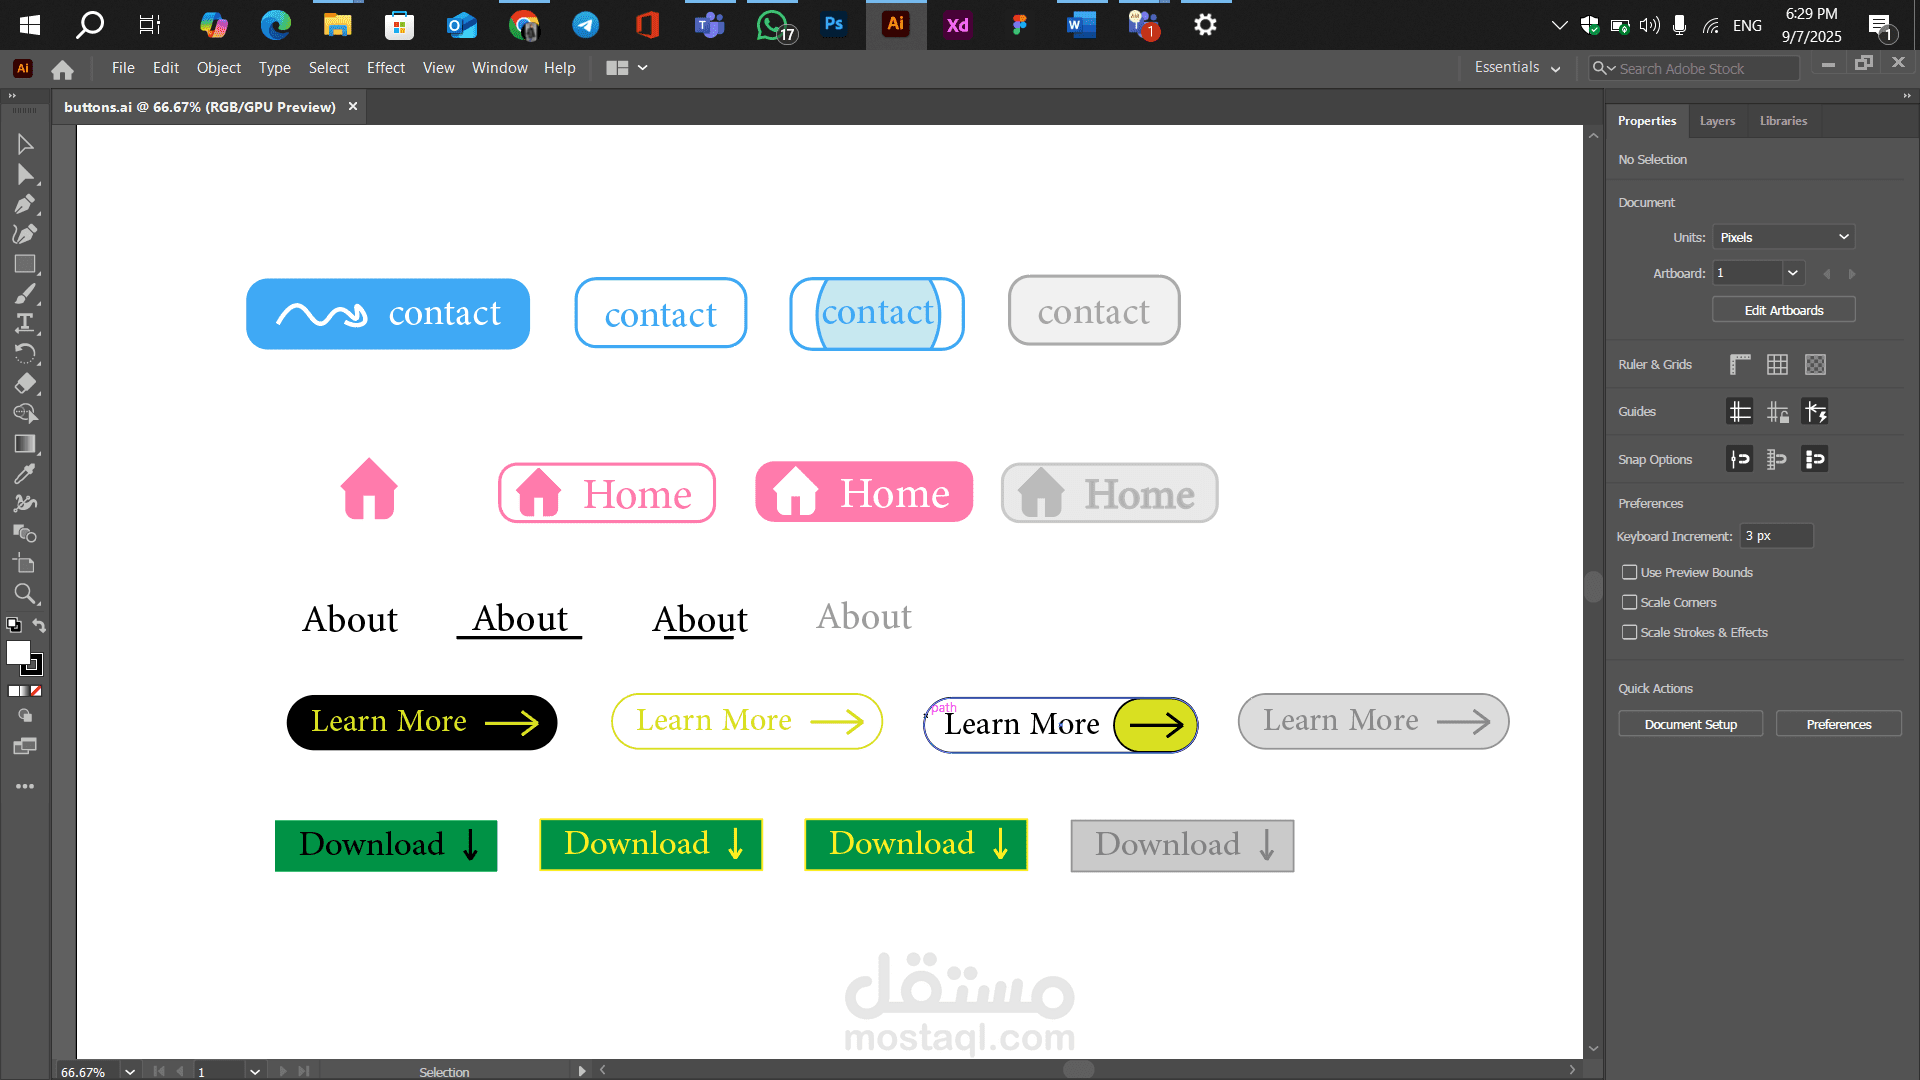Pick the Eyedropper tool

[25, 474]
